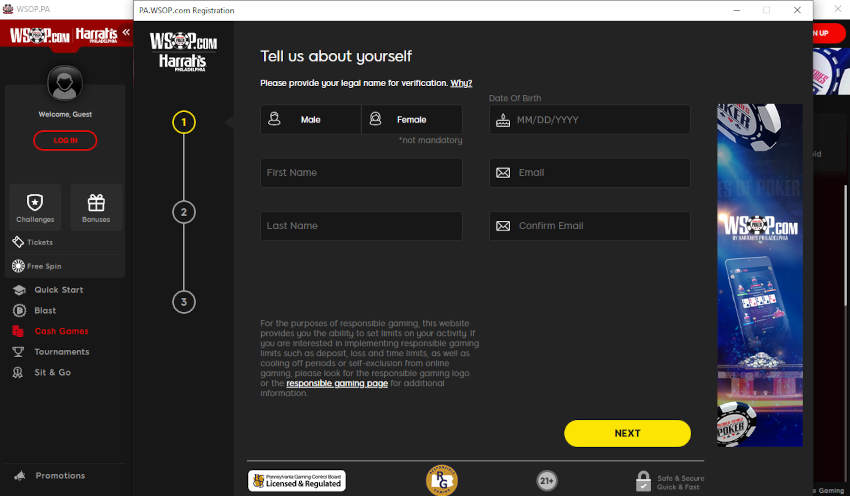Click the LOG IN button
This screenshot has width=850, height=496.
tap(65, 140)
